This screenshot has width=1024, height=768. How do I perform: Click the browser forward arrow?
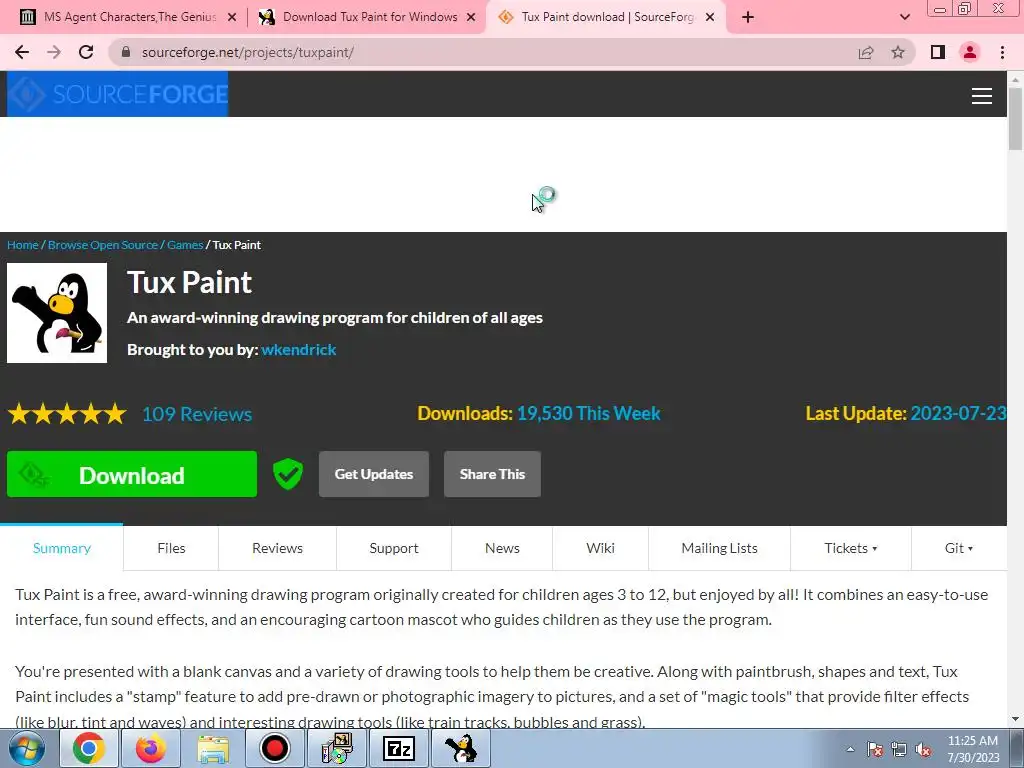(54, 52)
